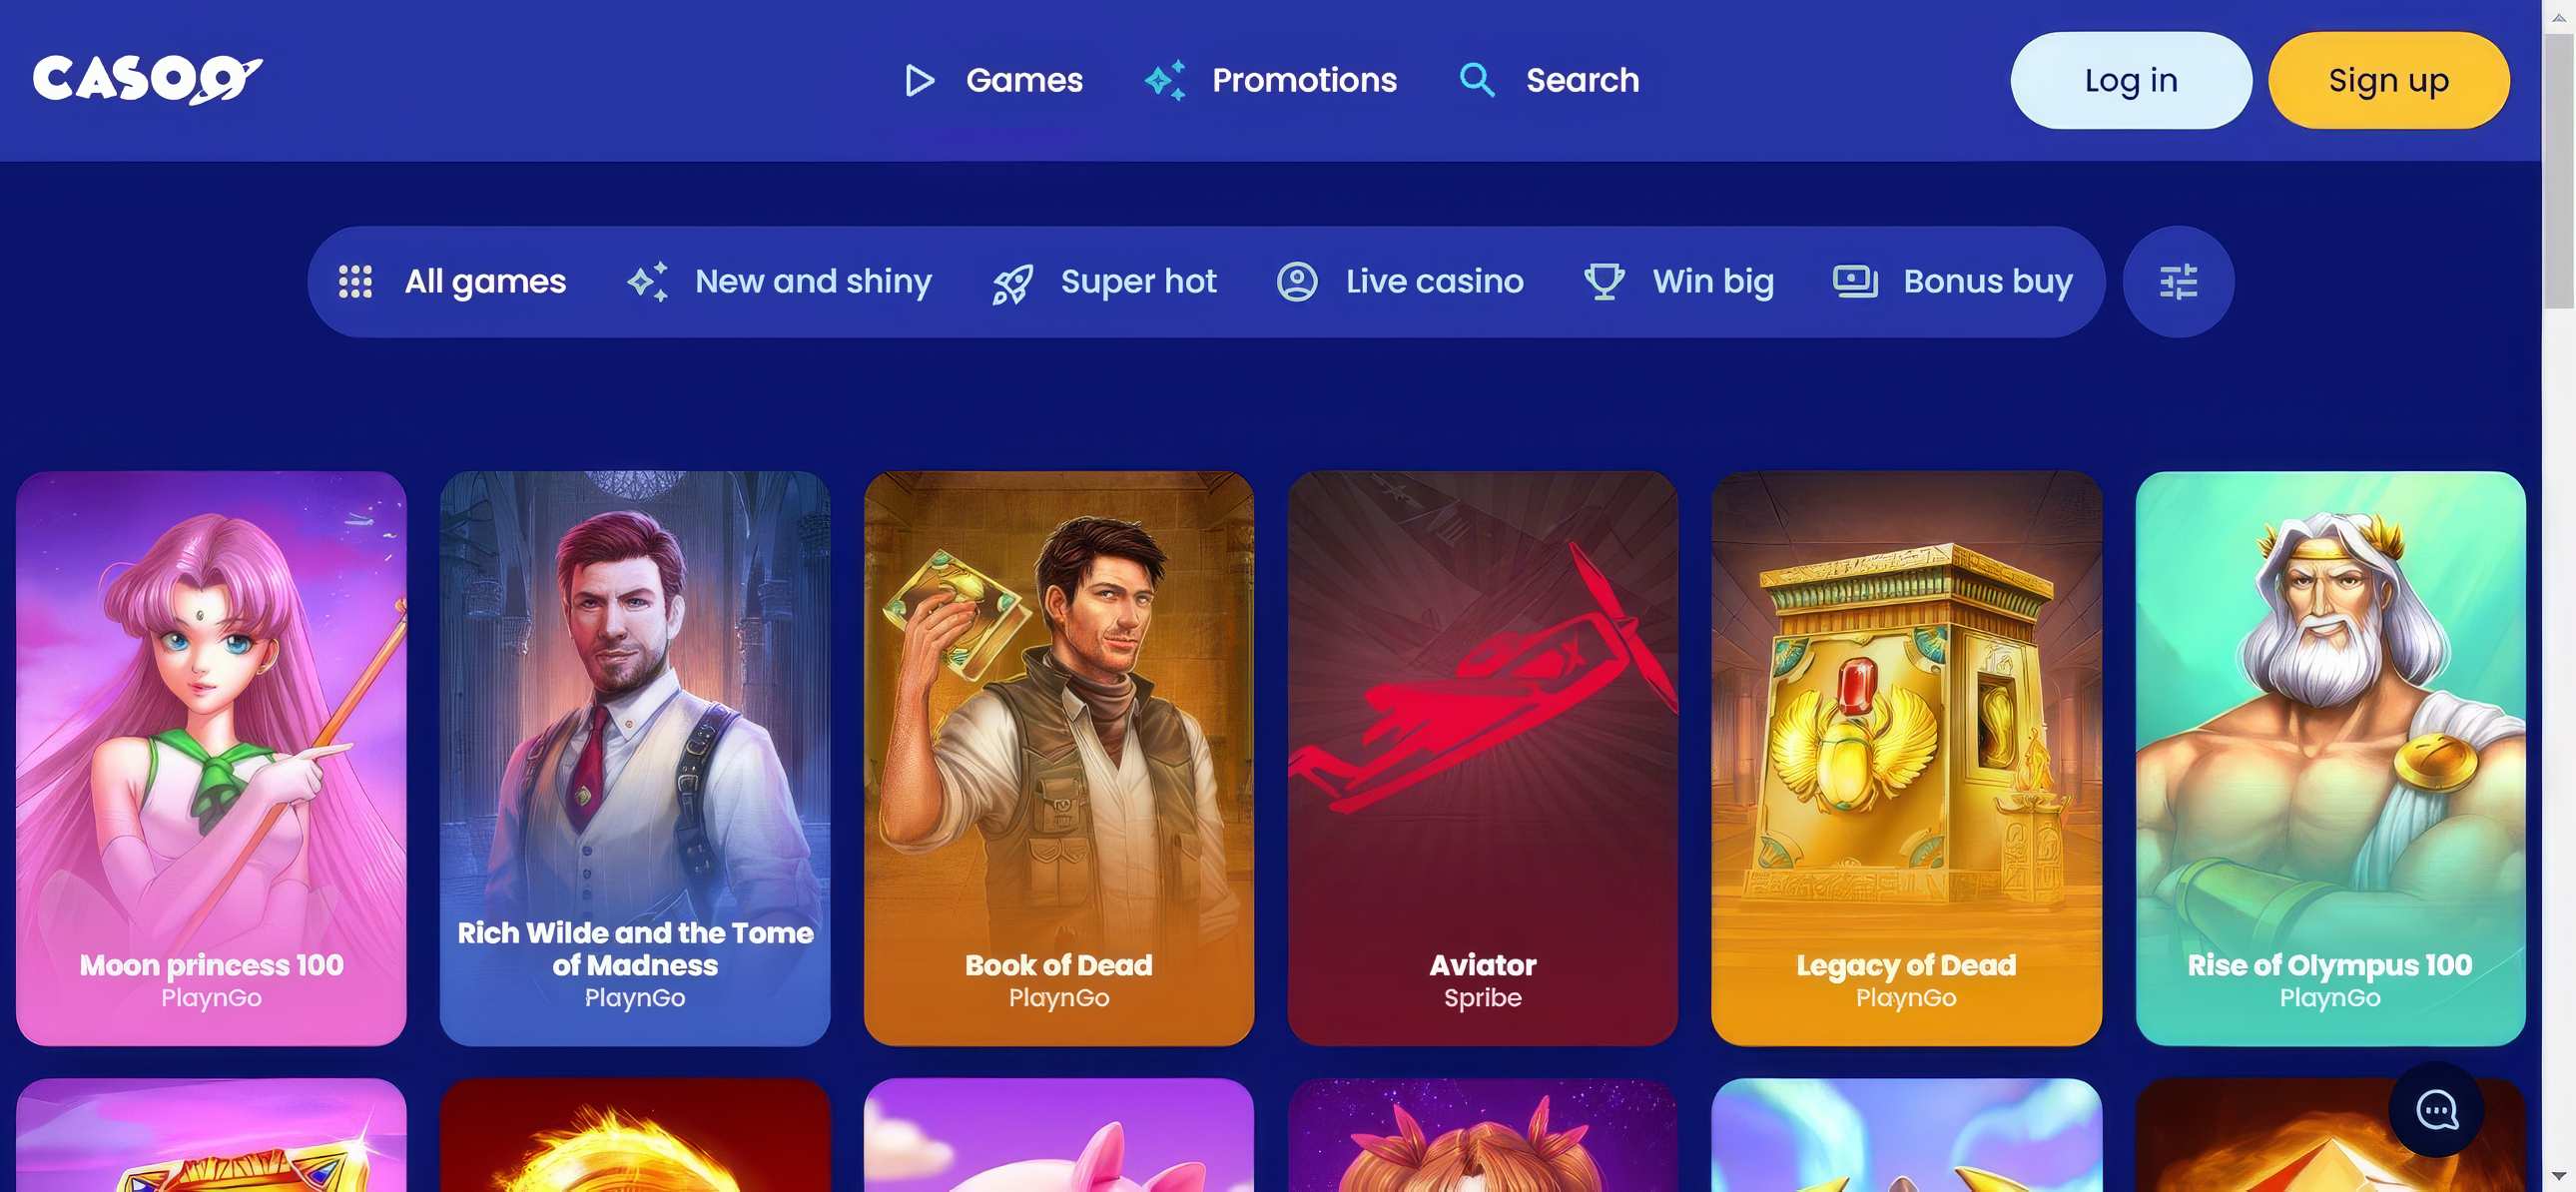Click the Search magnifier icon
Screen dimensions: 2576x1192
(1477, 80)
